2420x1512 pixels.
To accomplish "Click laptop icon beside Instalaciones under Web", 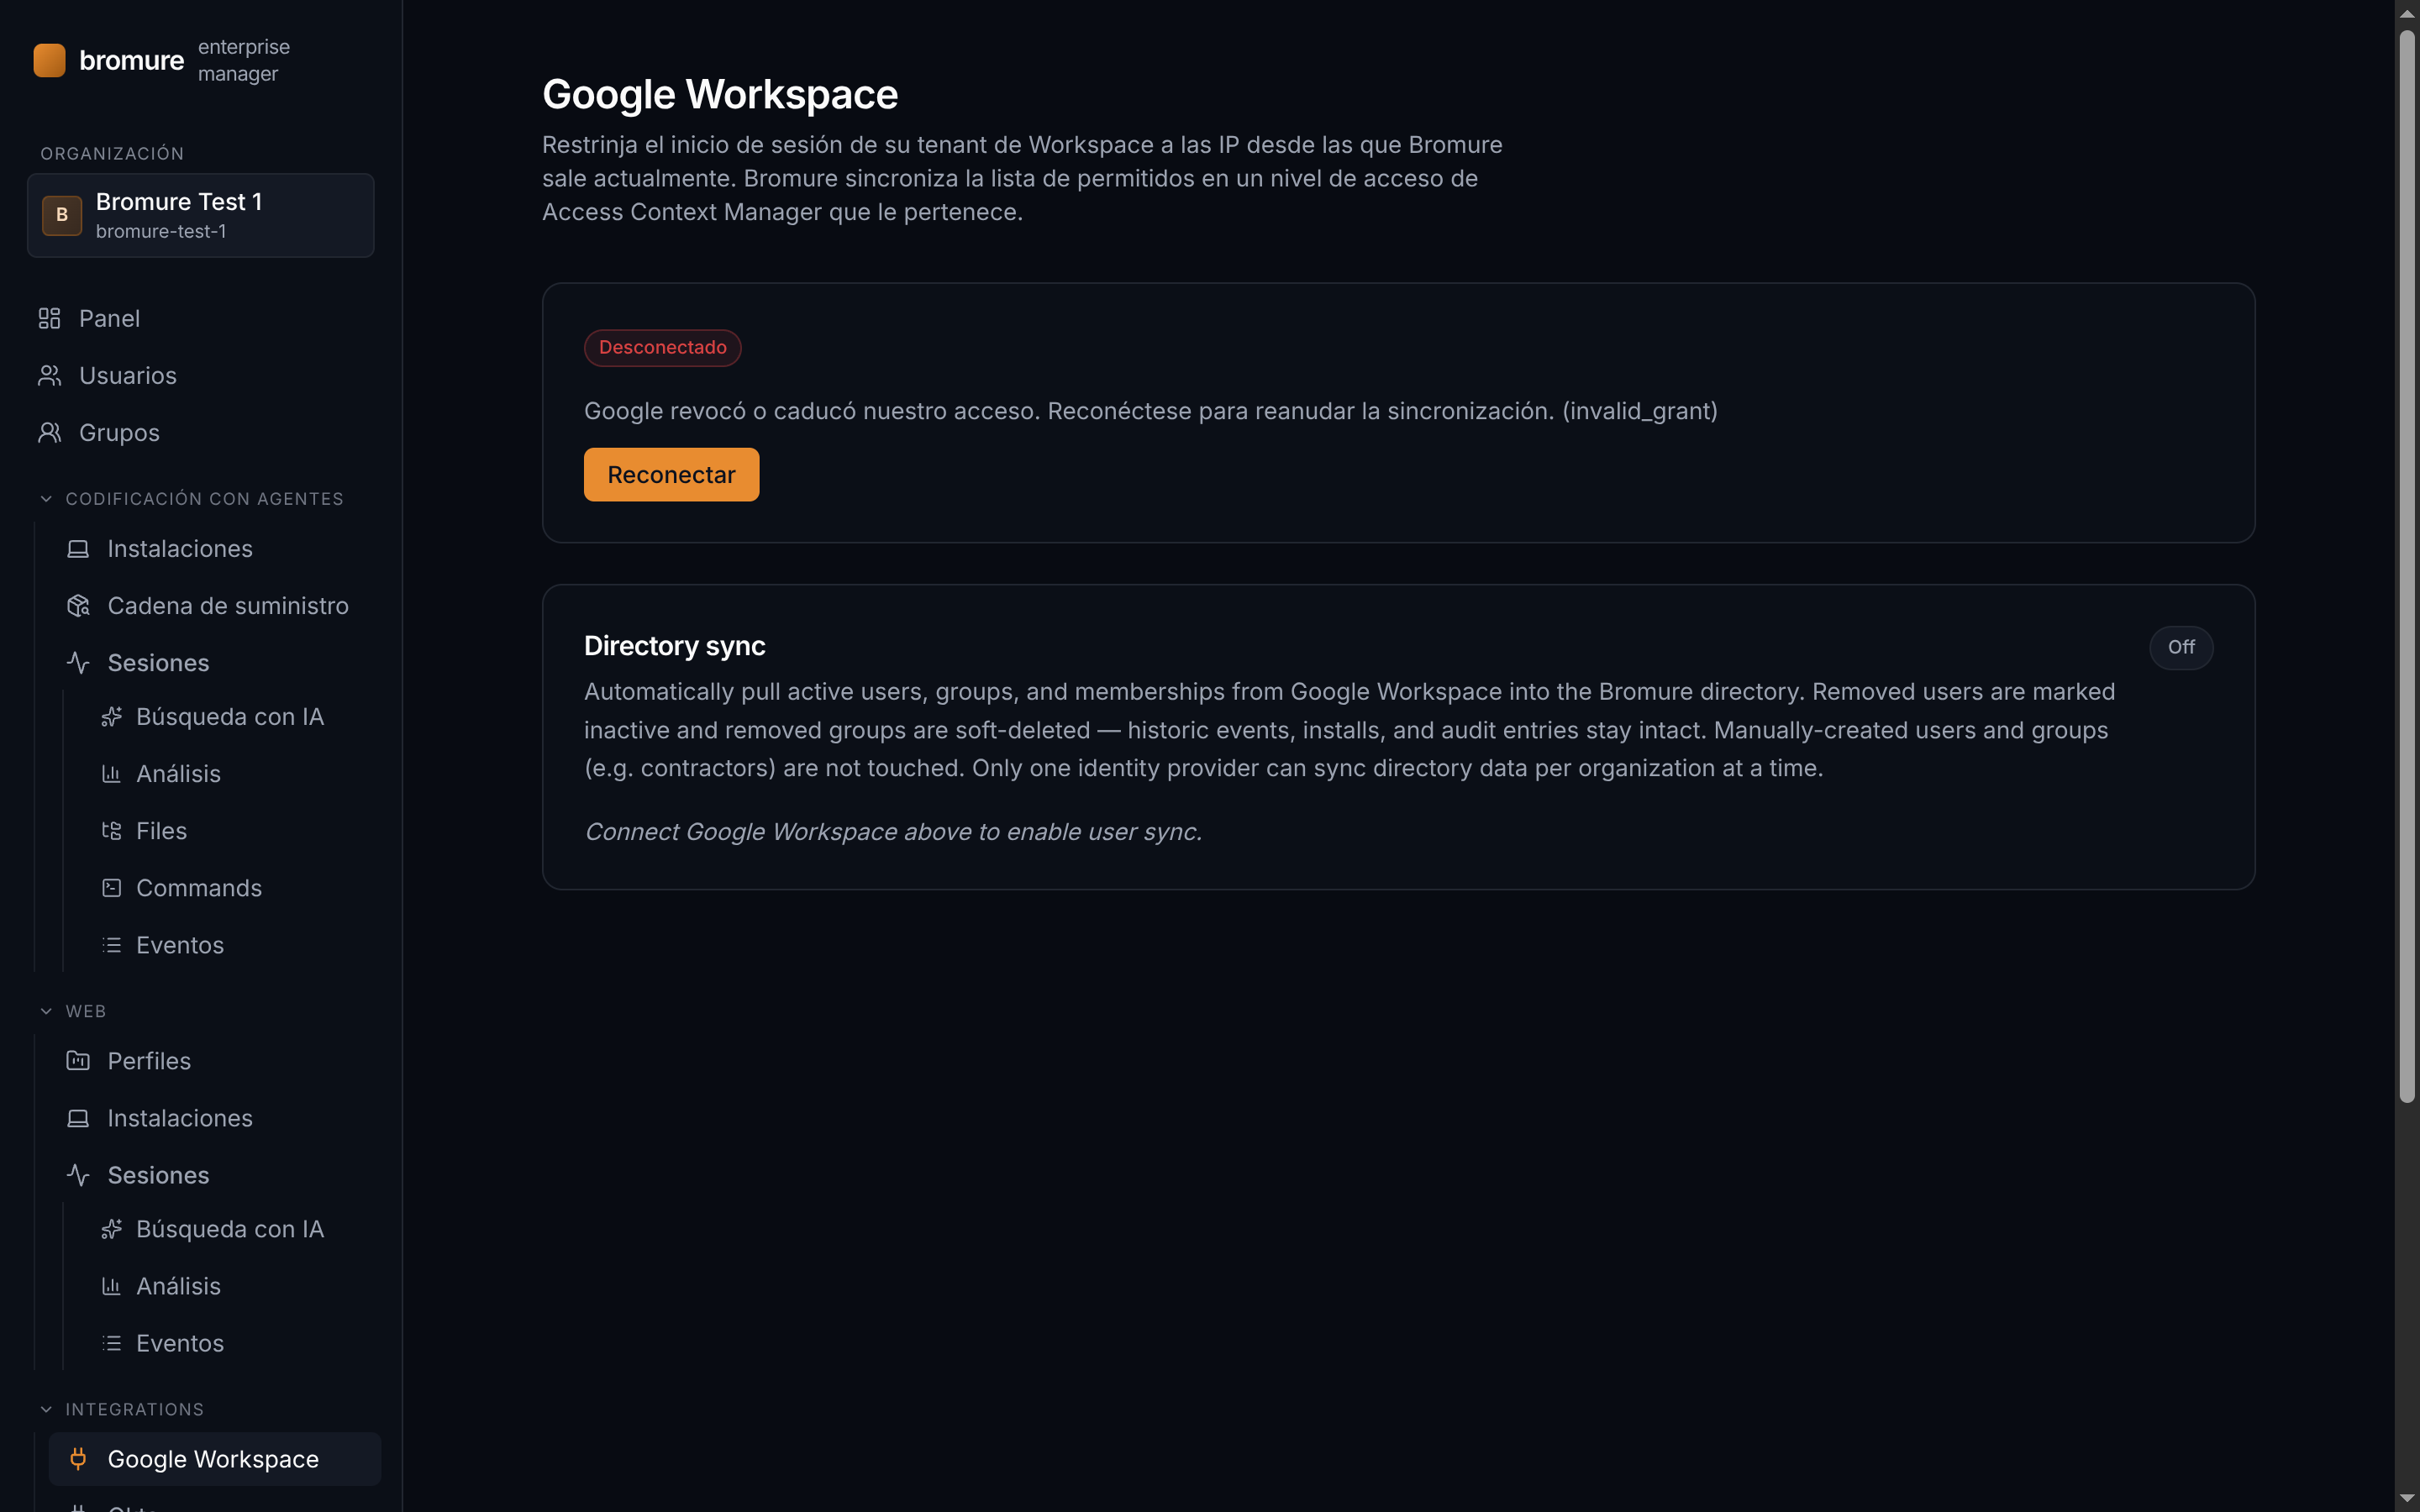I will point(78,1118).
